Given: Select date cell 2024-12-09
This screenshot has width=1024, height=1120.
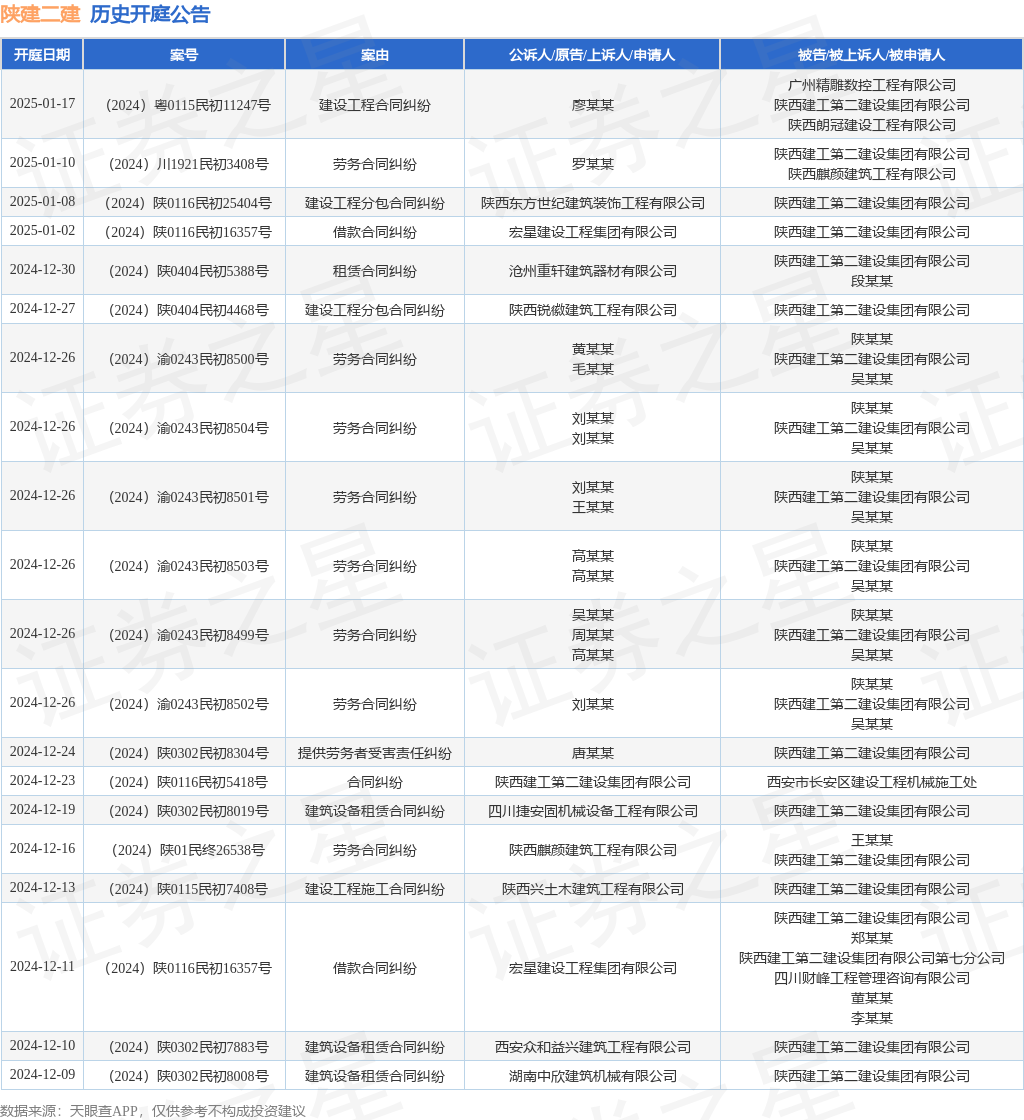Looking at the screenshot, I should point(42,1075).
